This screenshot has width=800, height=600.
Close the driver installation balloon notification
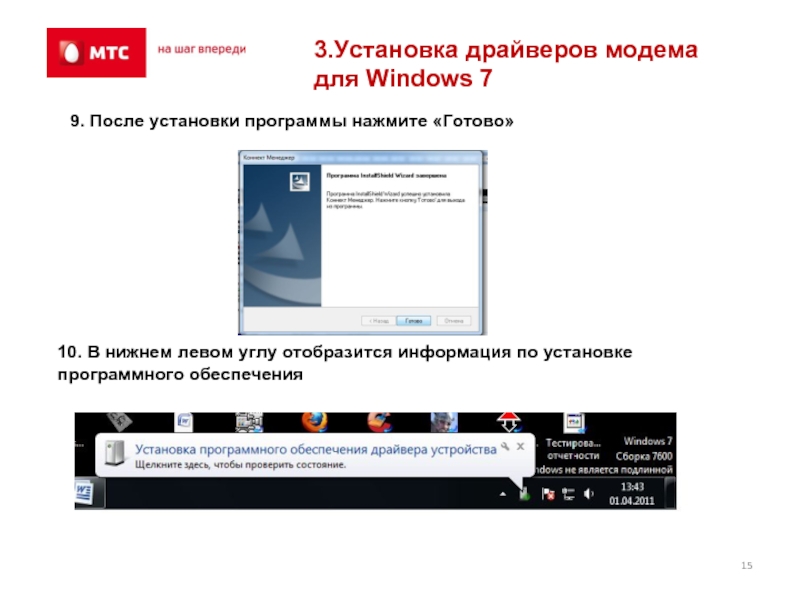pos(520,446)
